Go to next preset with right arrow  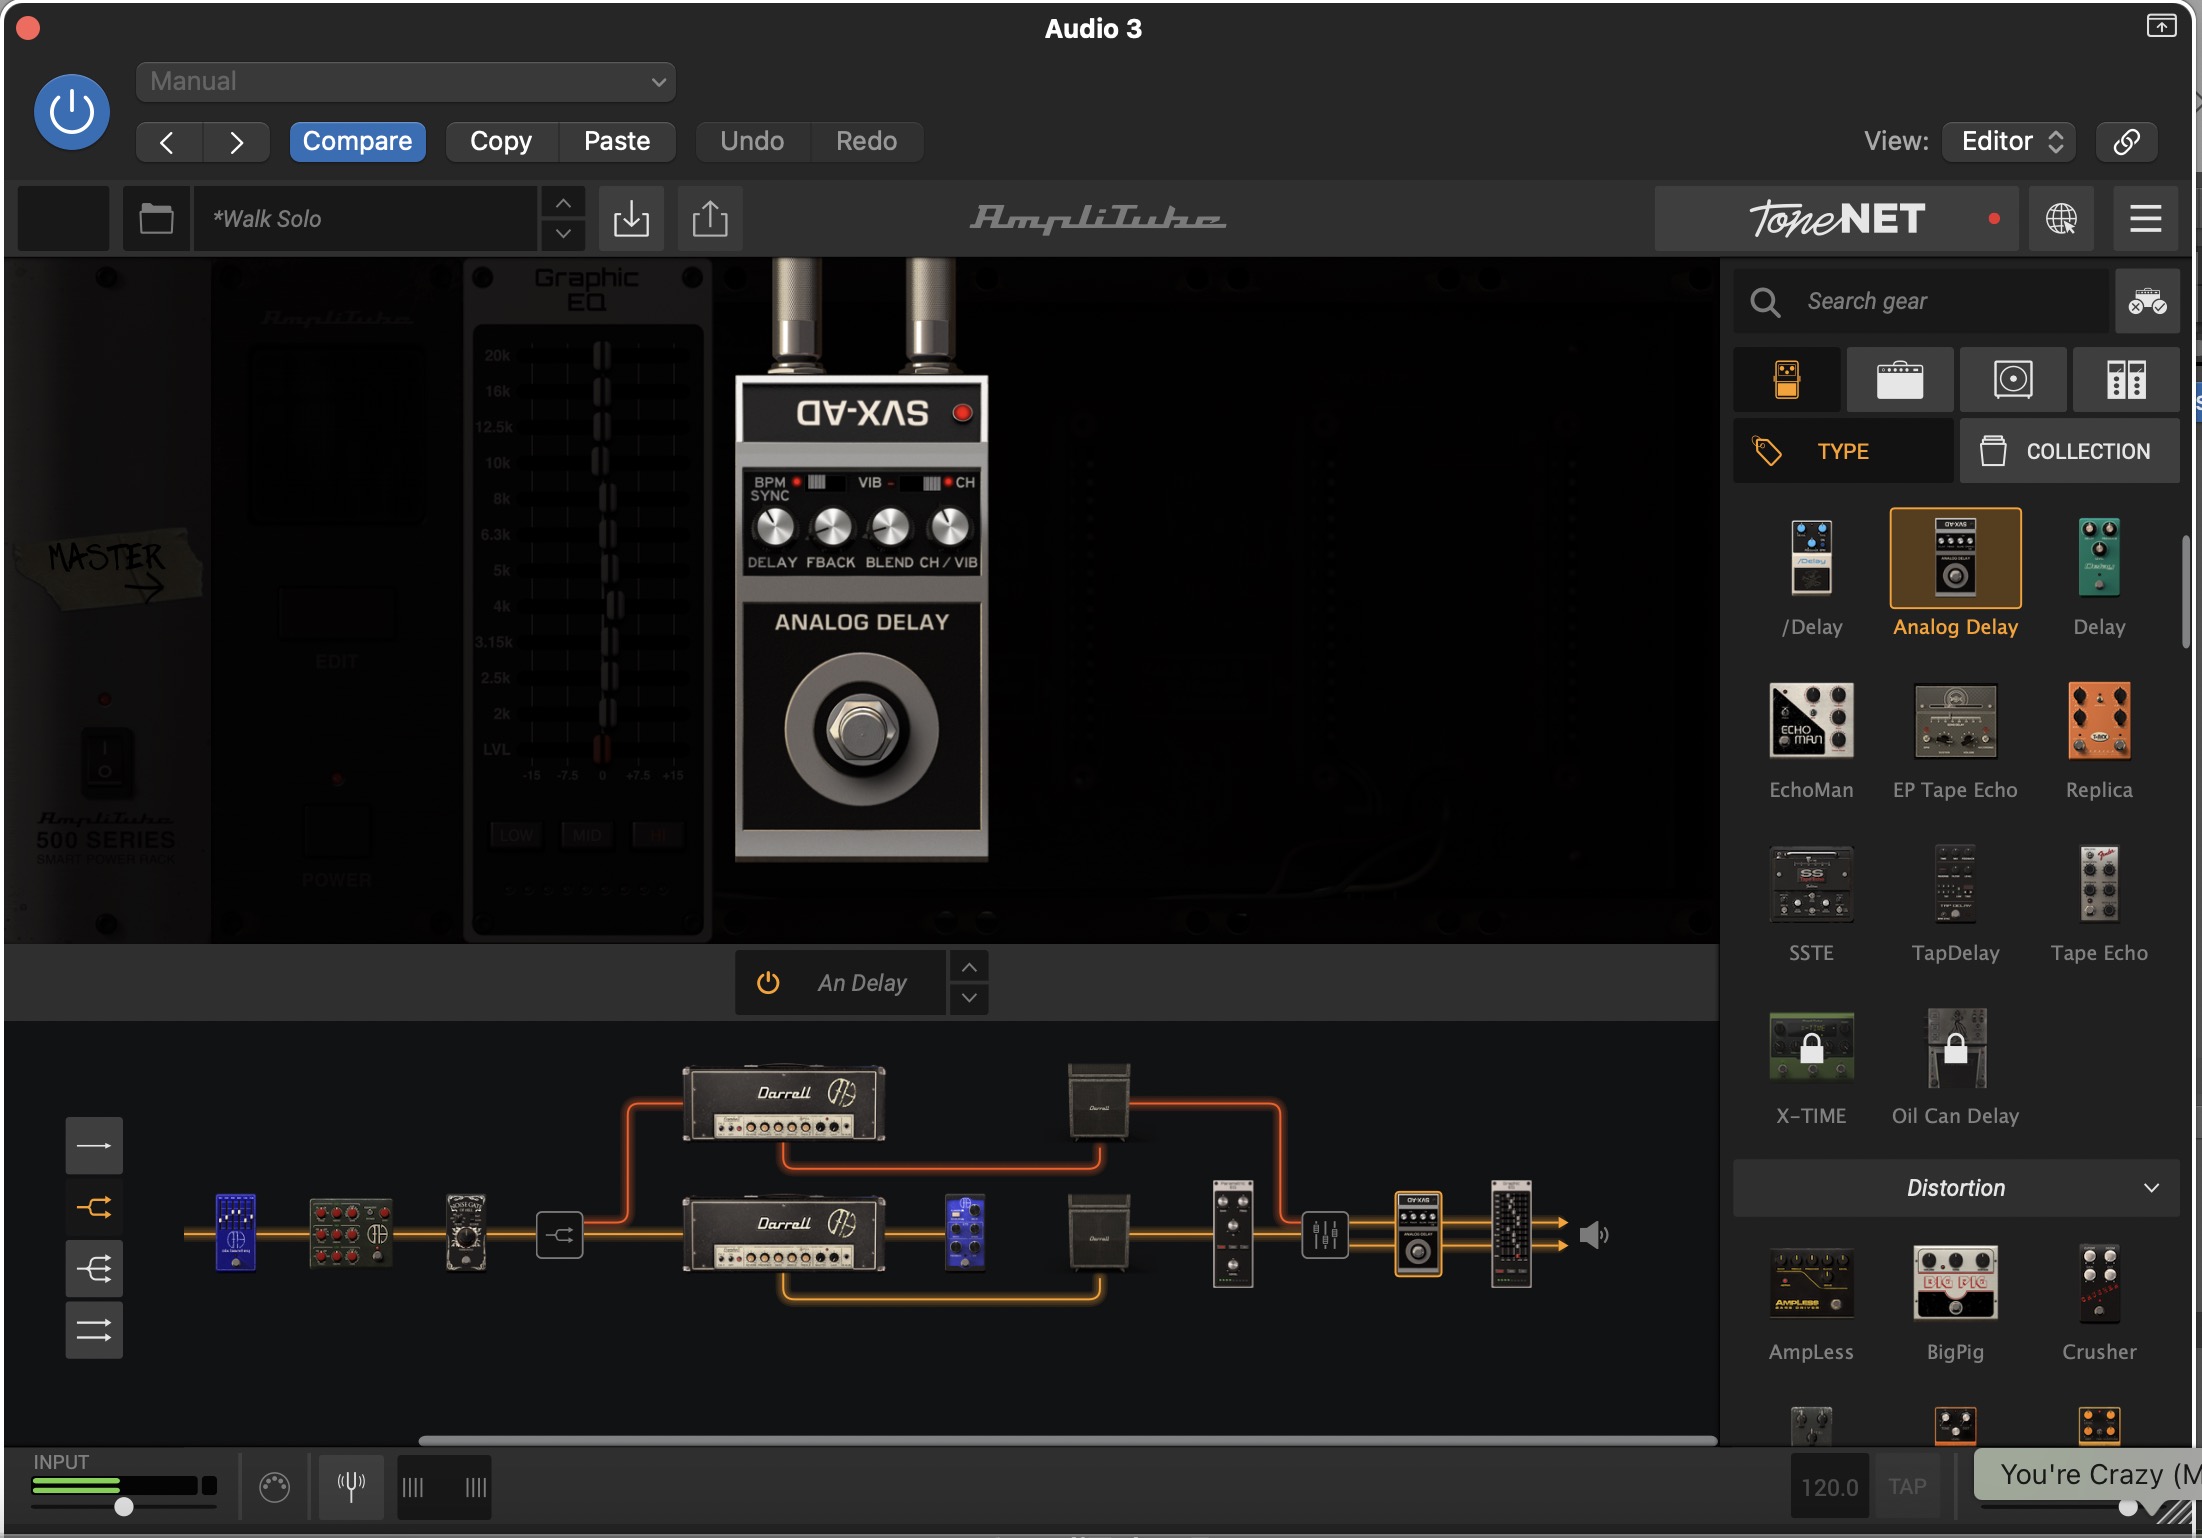point(236,142)
